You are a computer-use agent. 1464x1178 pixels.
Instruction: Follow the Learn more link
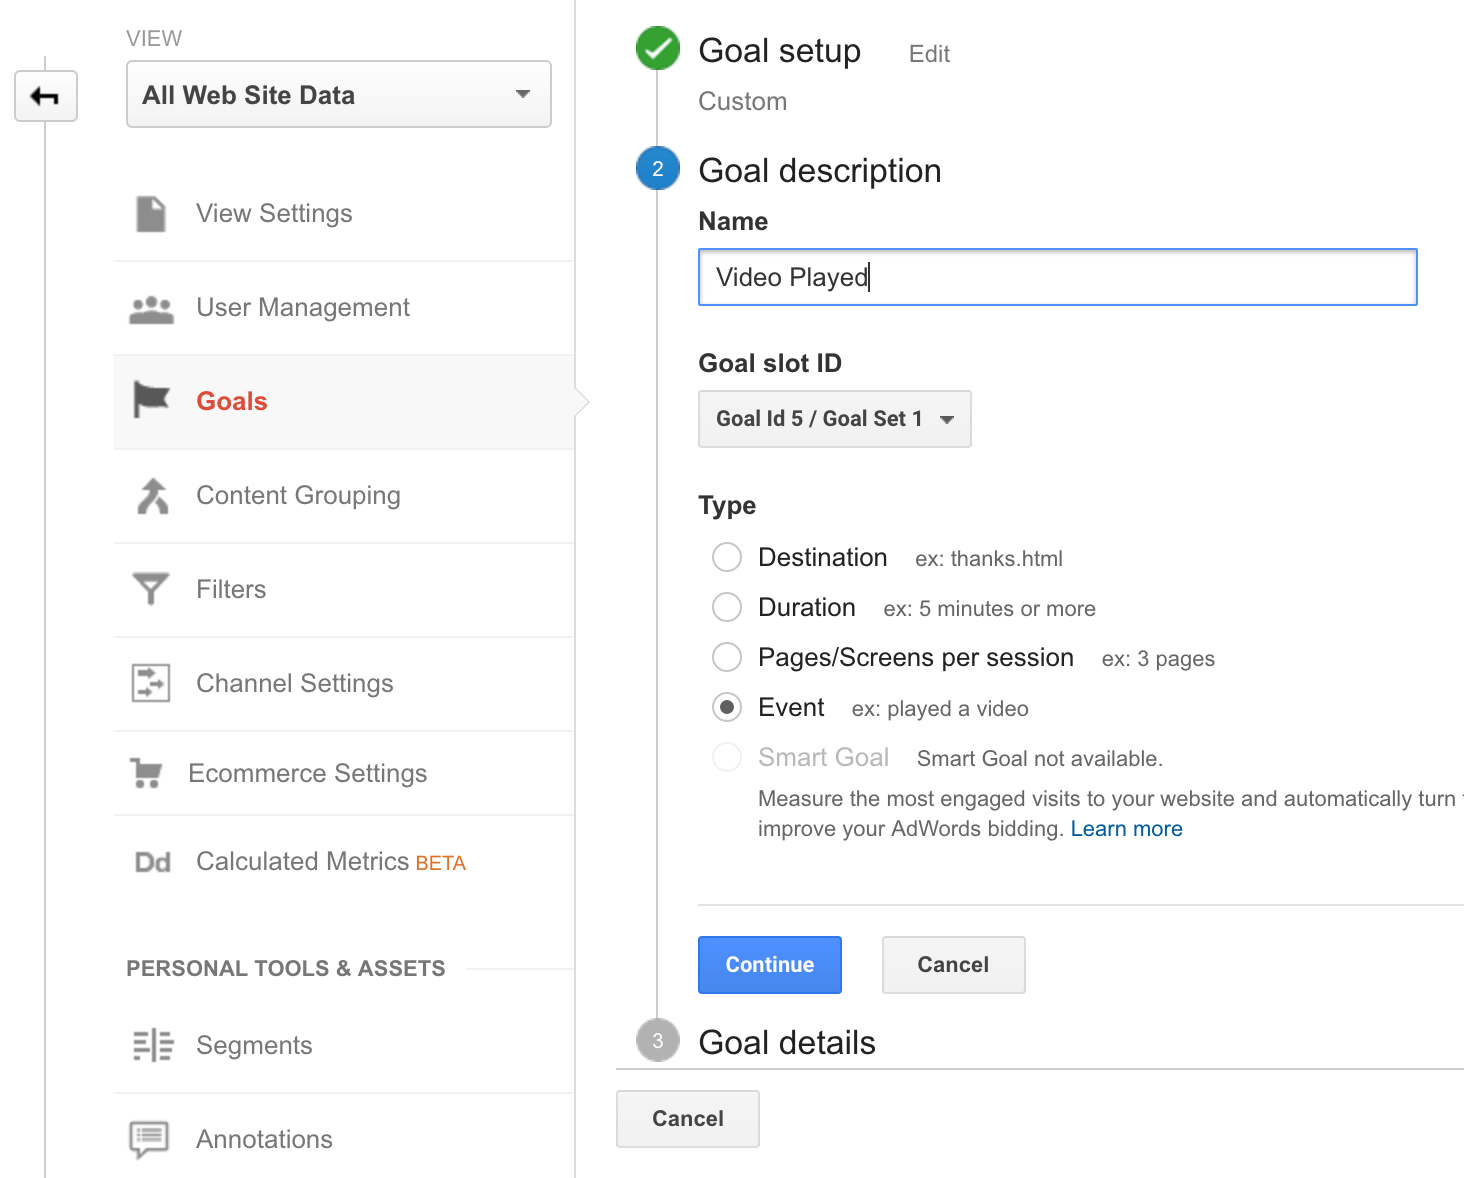click(x=1126, y=829)
